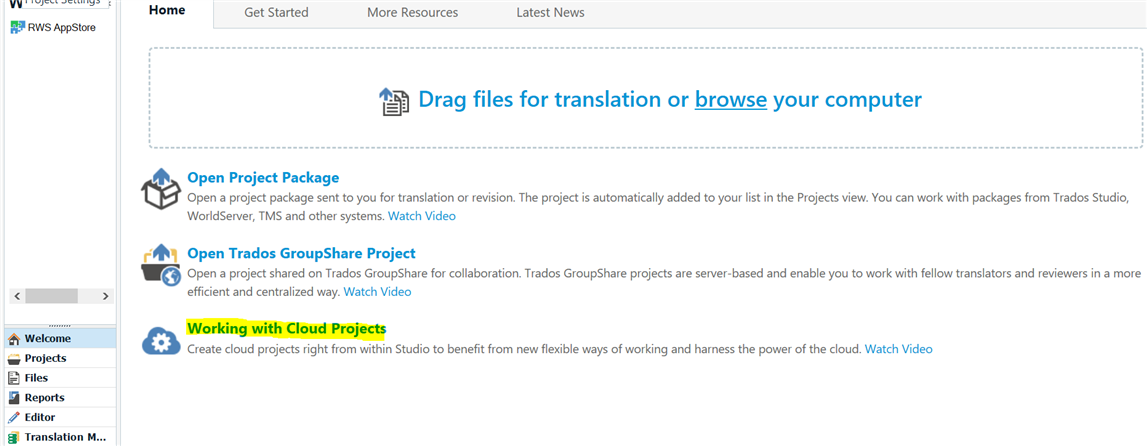Watch Video for Open Project Package
1147x446 pixels.
coord(421,216)
